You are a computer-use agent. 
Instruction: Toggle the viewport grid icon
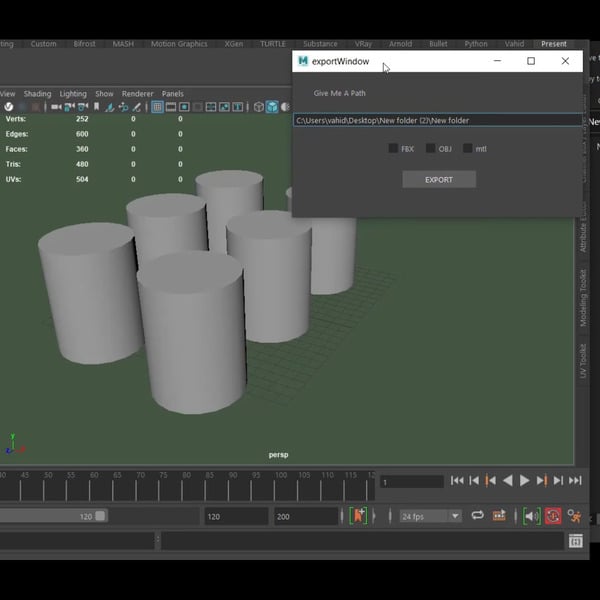point(158,107)
